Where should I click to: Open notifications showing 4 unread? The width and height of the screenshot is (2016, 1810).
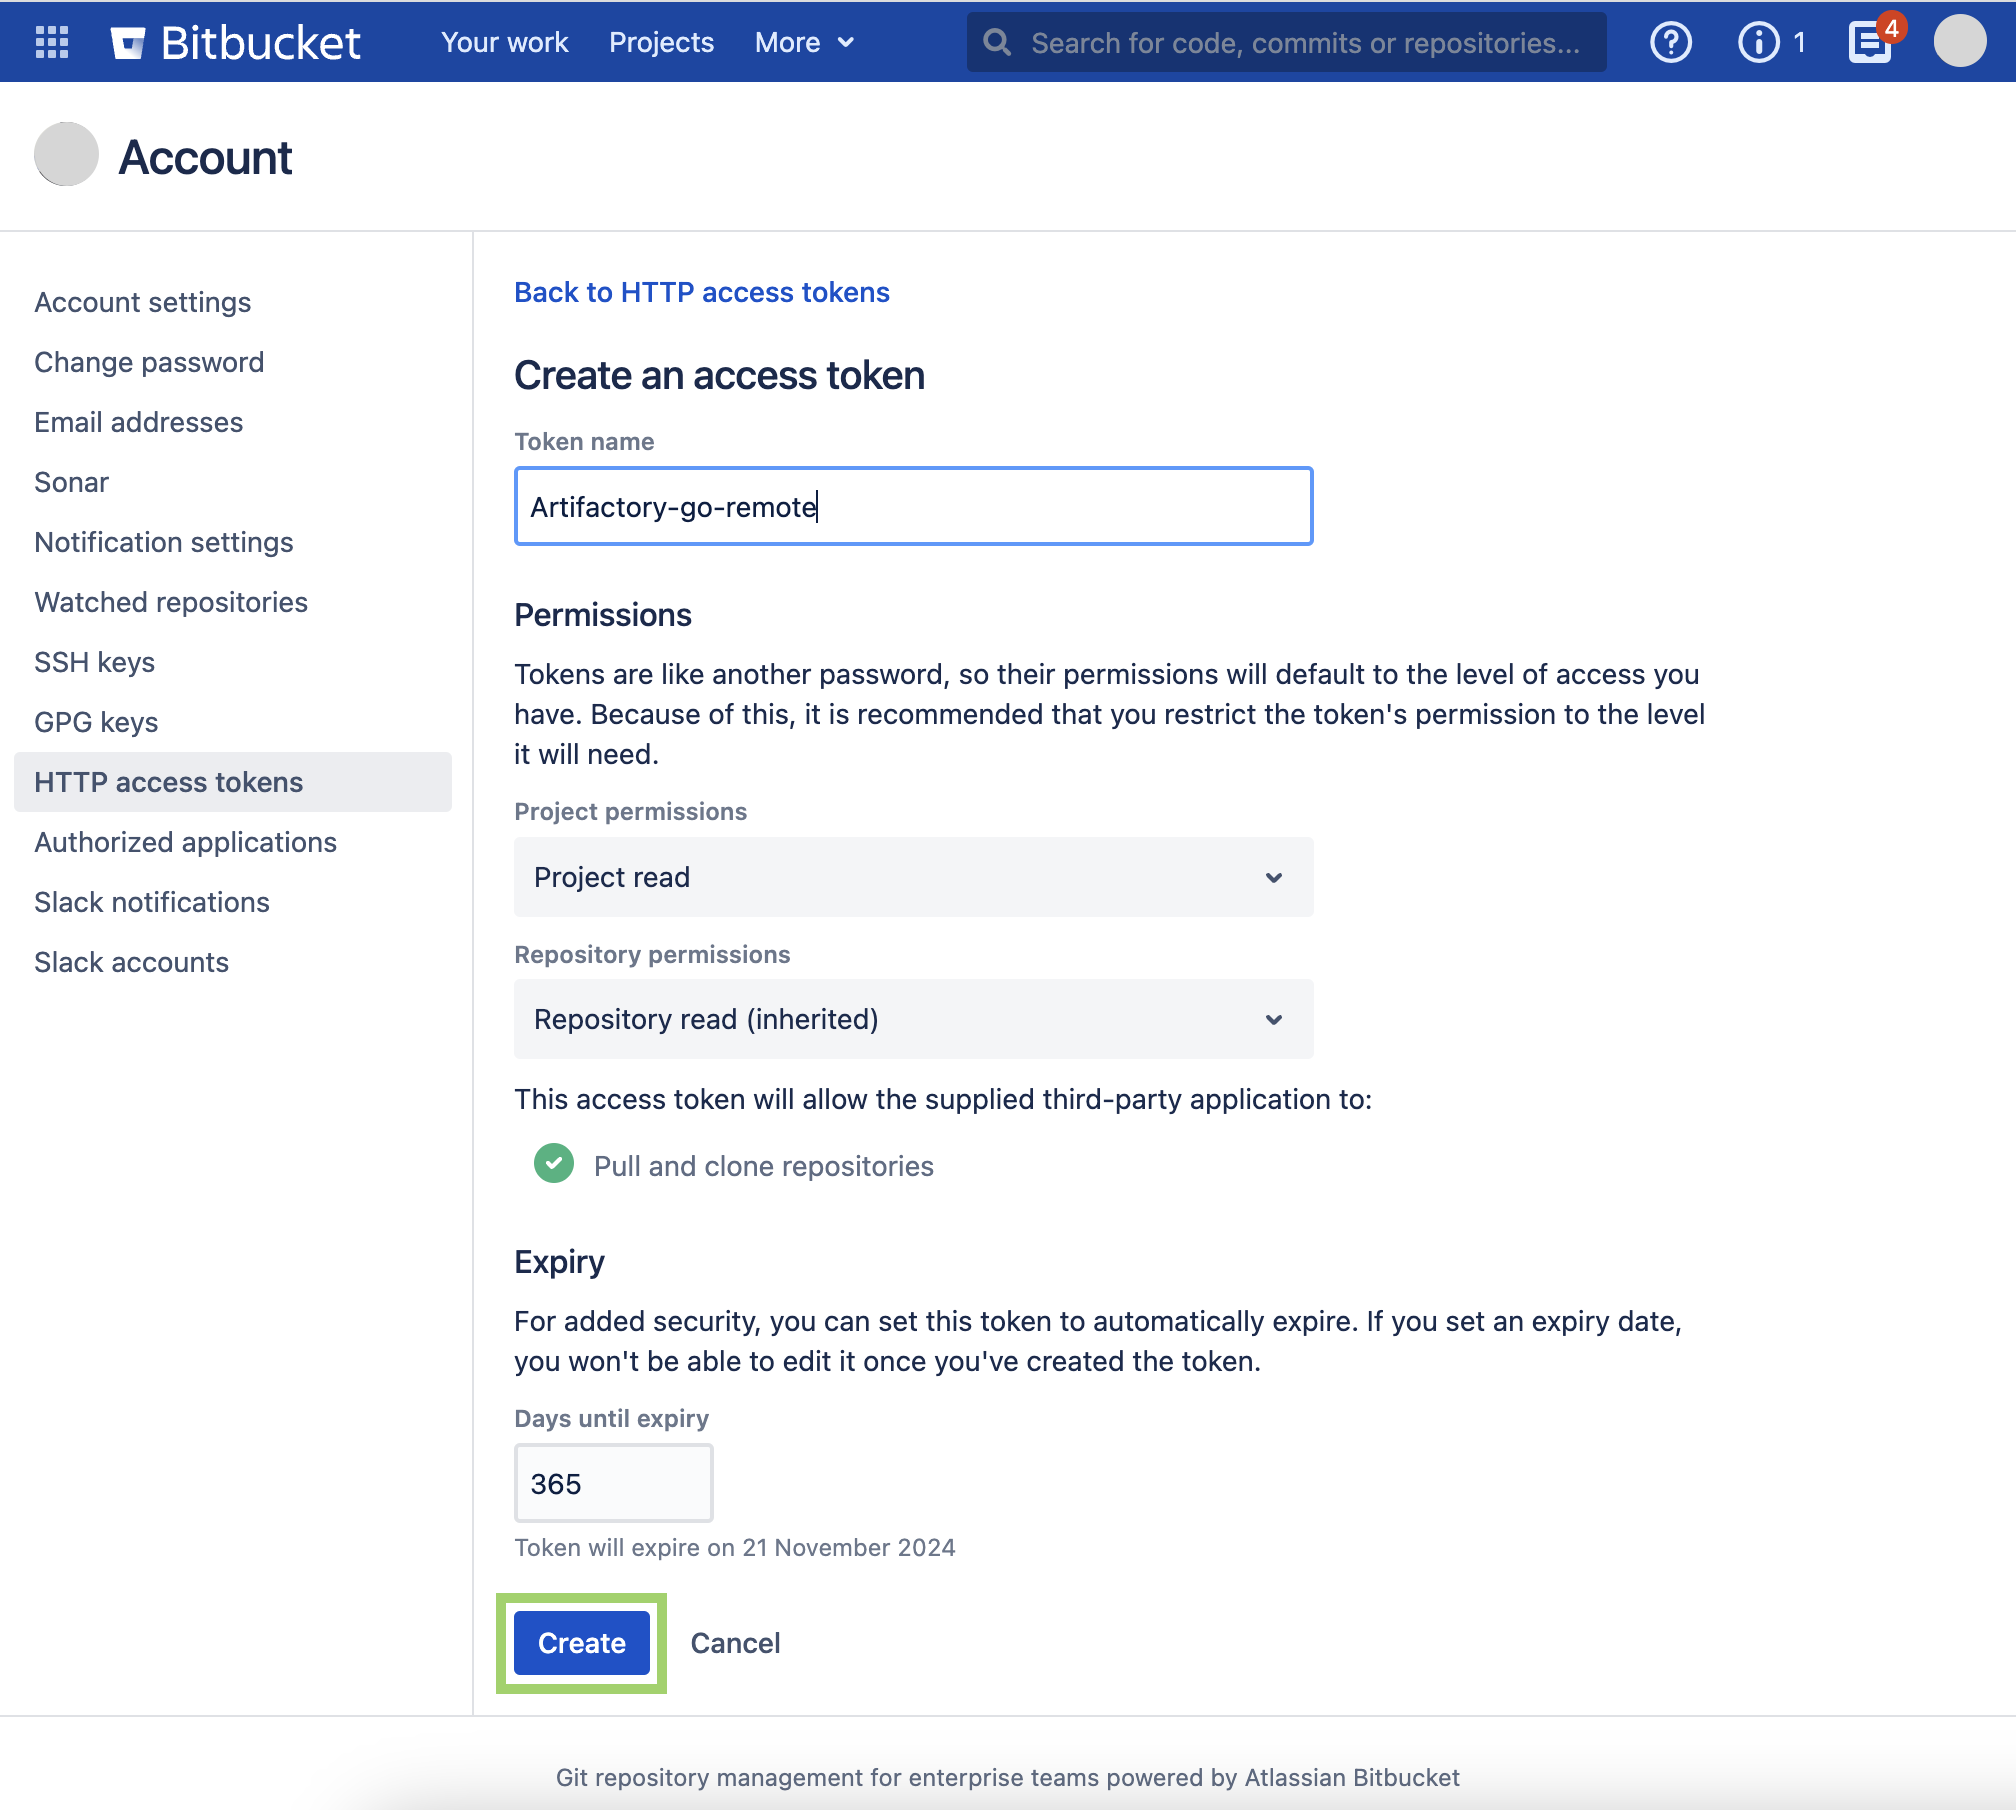(x=1871, y=42)
